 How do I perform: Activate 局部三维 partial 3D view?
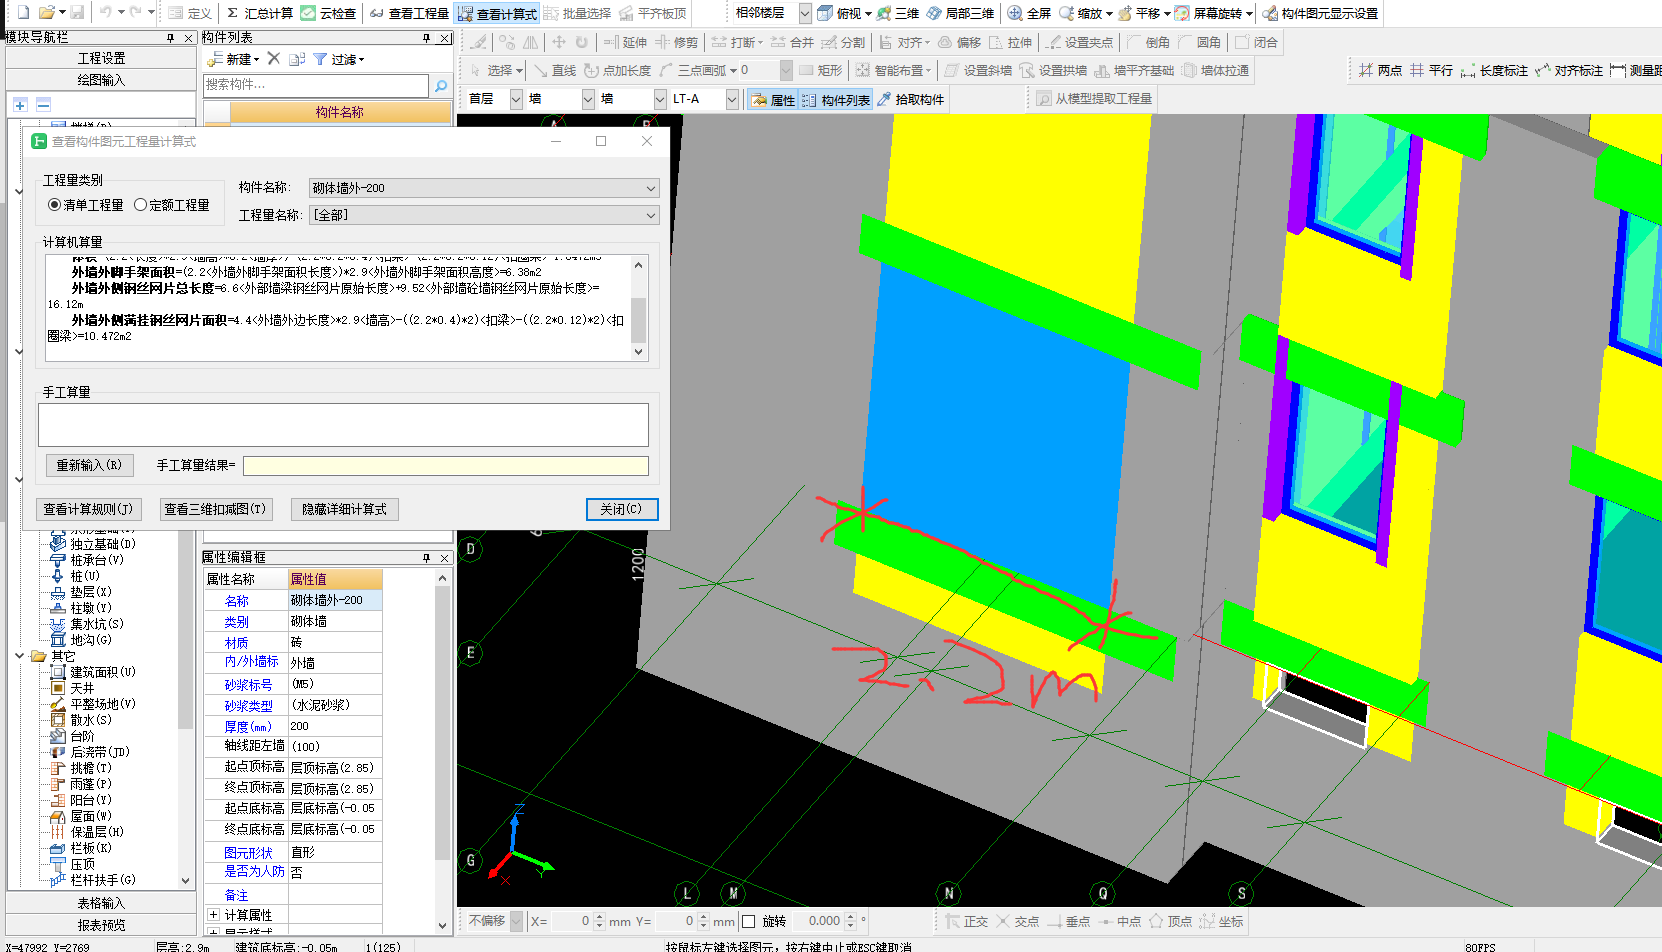tap(960, 13)
